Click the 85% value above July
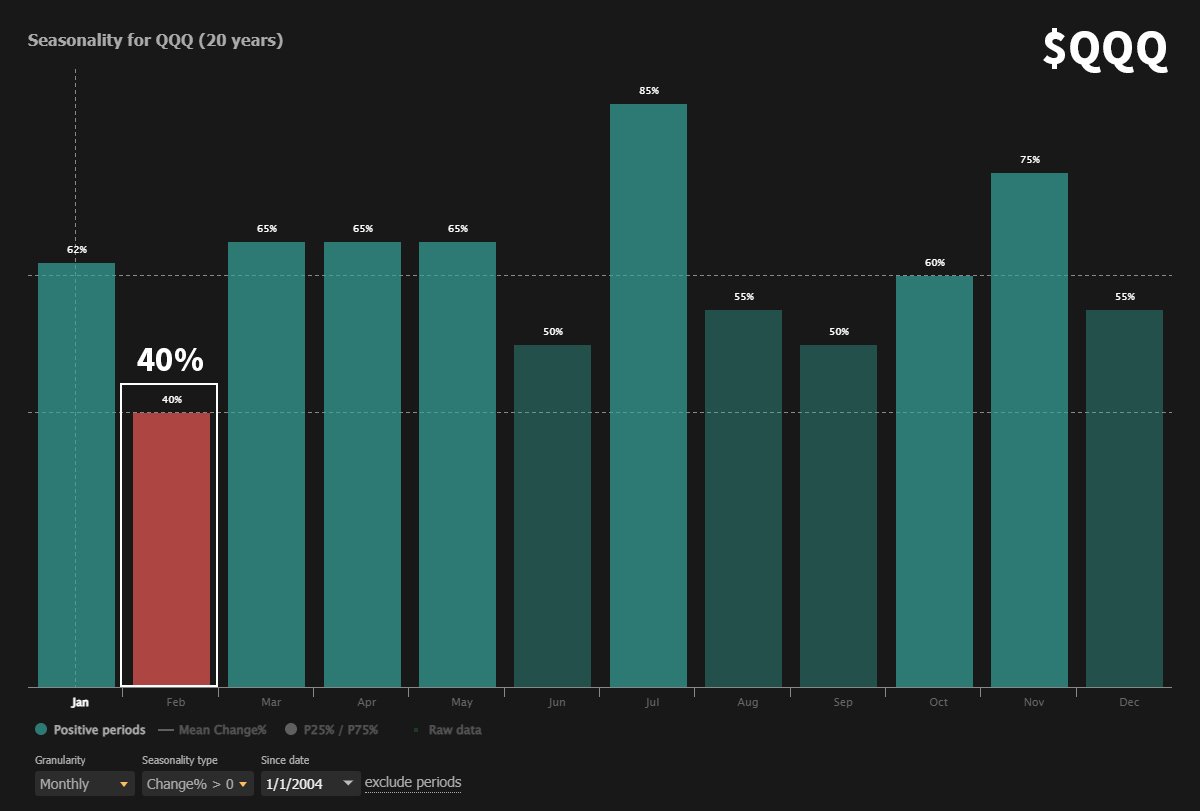 pyautogui.click(x=649, y=91)
